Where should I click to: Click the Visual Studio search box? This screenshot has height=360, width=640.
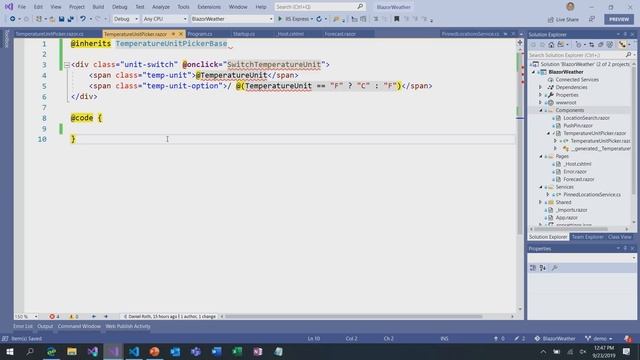click(320, 7)
